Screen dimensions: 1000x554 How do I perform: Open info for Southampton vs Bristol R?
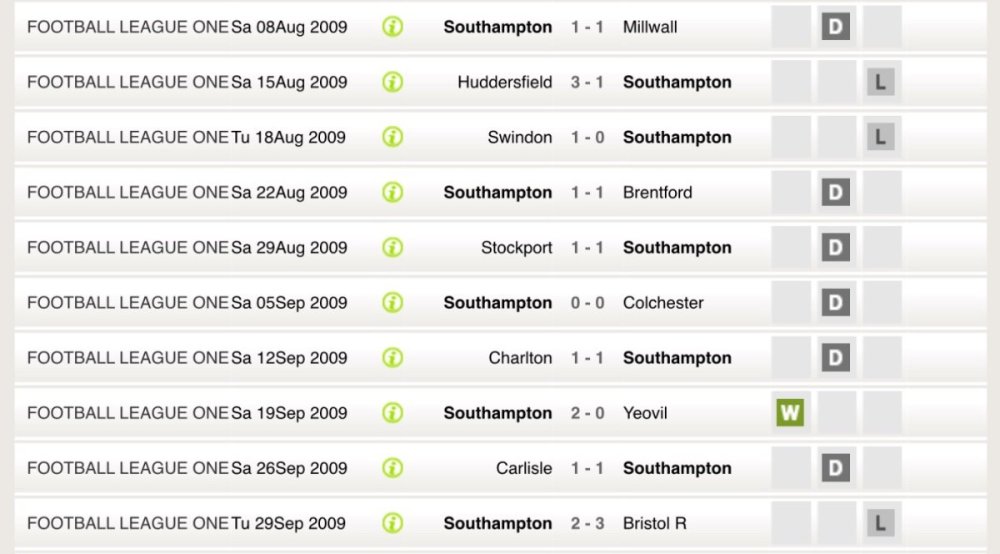coord(393,522)
